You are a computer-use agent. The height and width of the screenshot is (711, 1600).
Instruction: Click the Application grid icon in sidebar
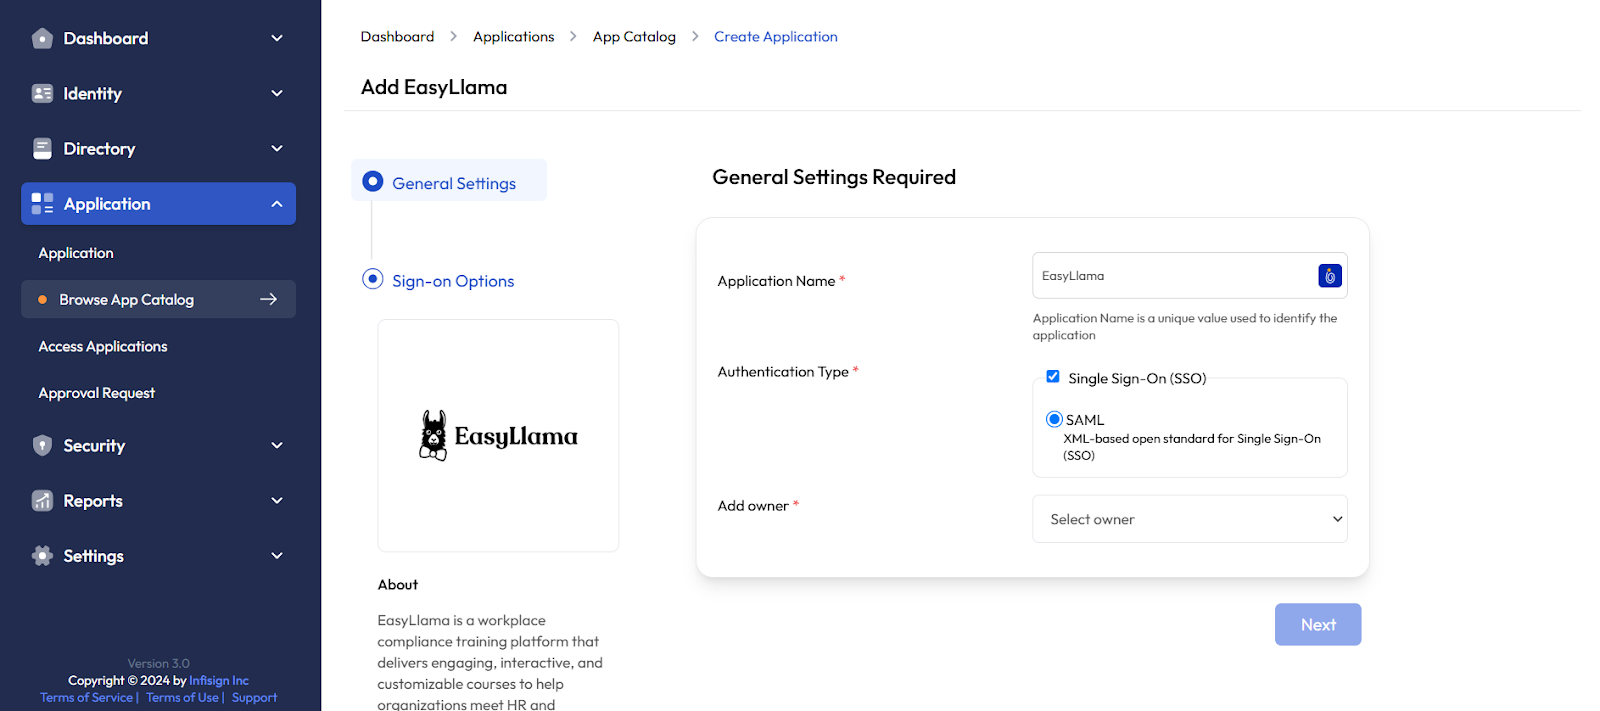(42, 204)
